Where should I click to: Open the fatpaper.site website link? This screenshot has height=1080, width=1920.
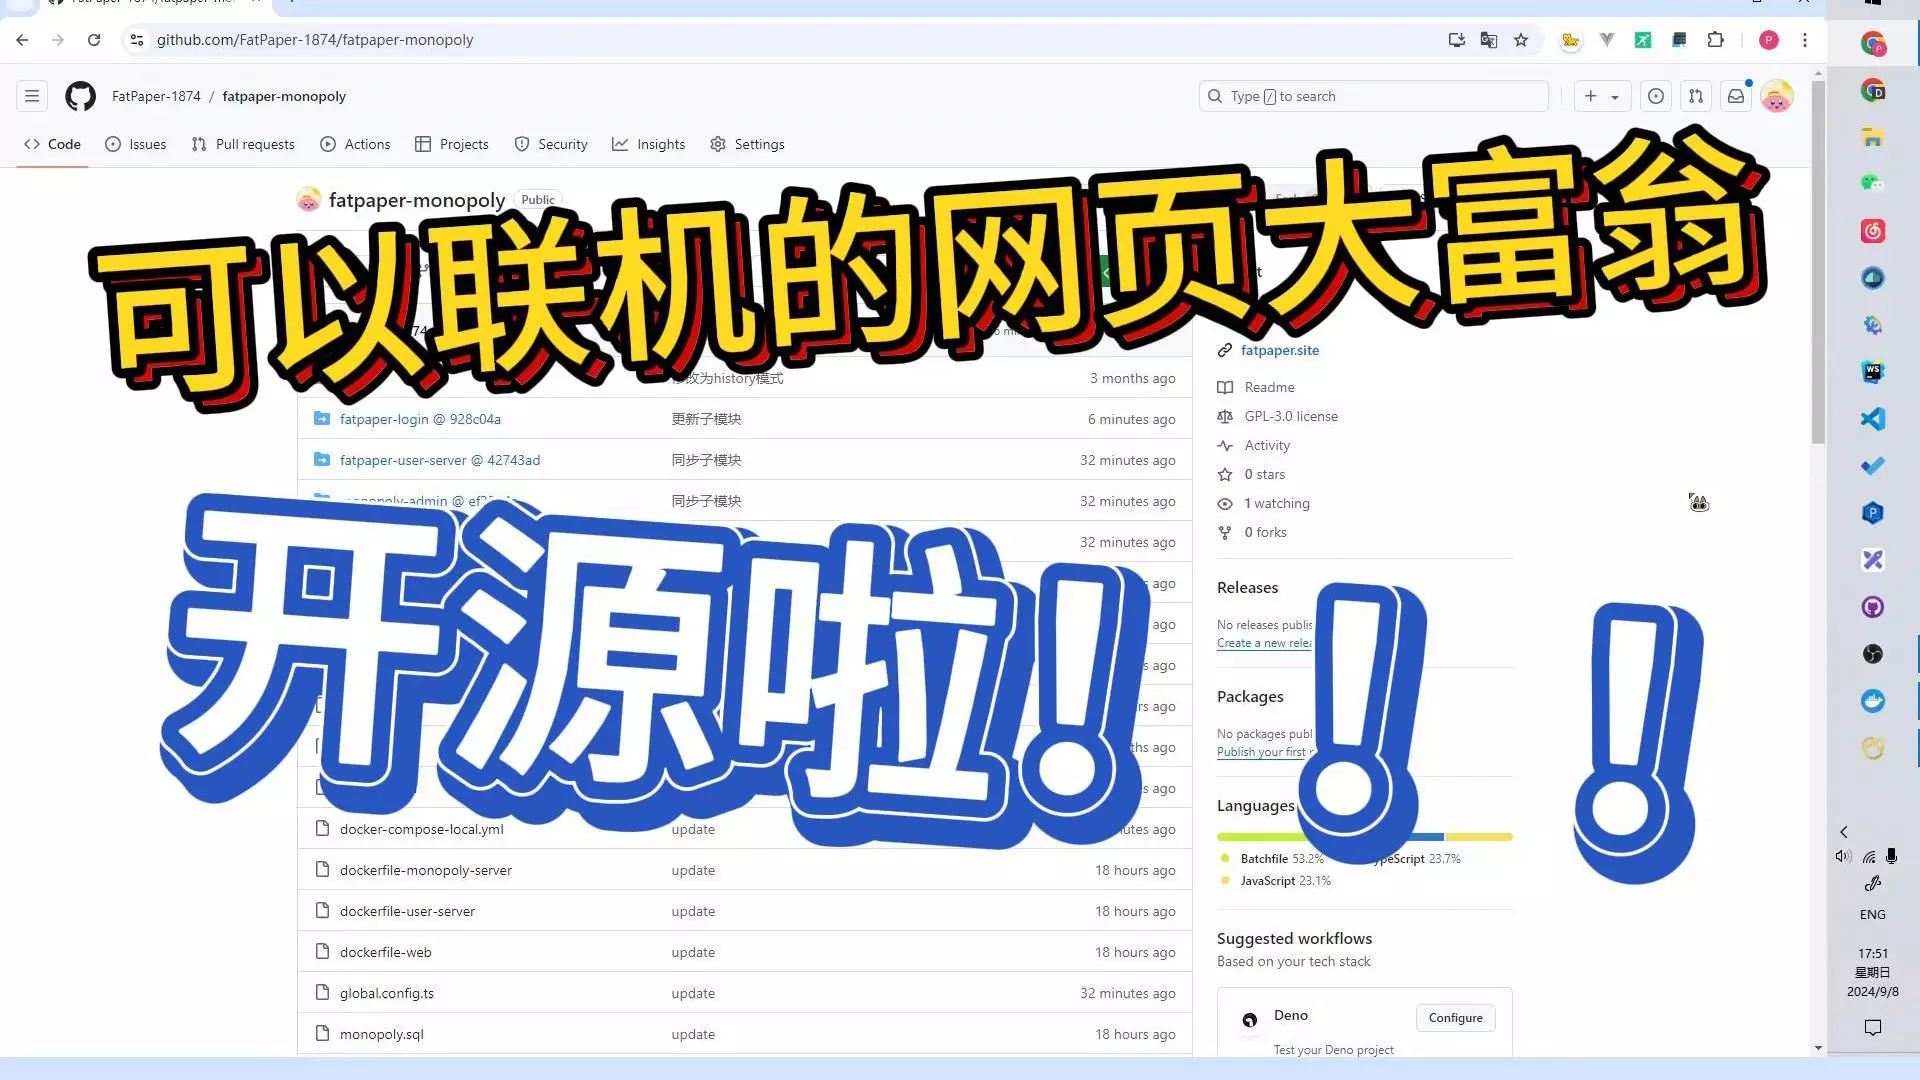pos(1279,350)
